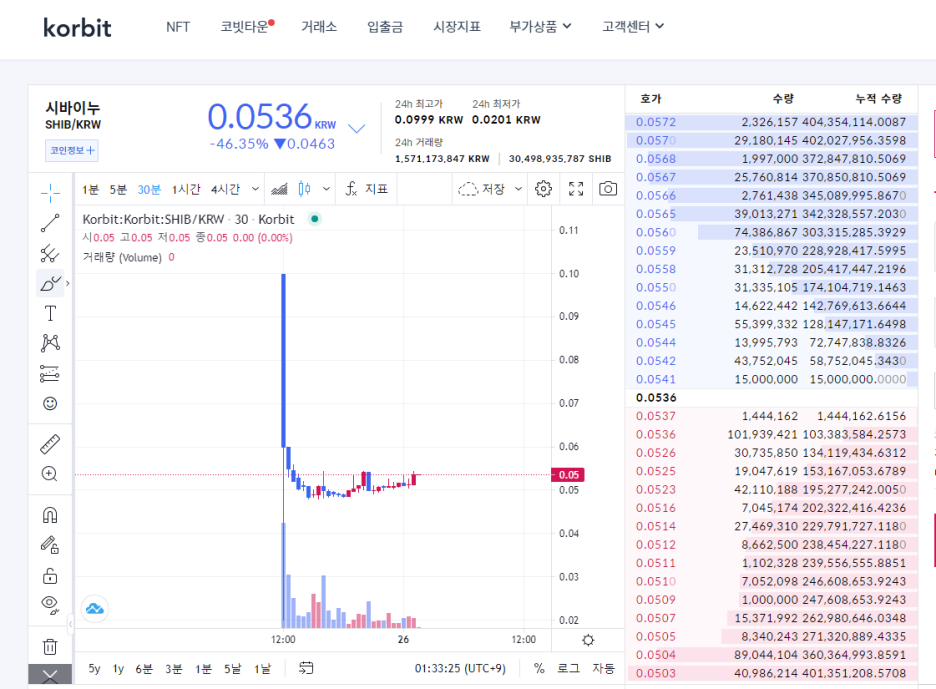
Task: Open chart settings gear icon
Action: (x=543, y=189)
